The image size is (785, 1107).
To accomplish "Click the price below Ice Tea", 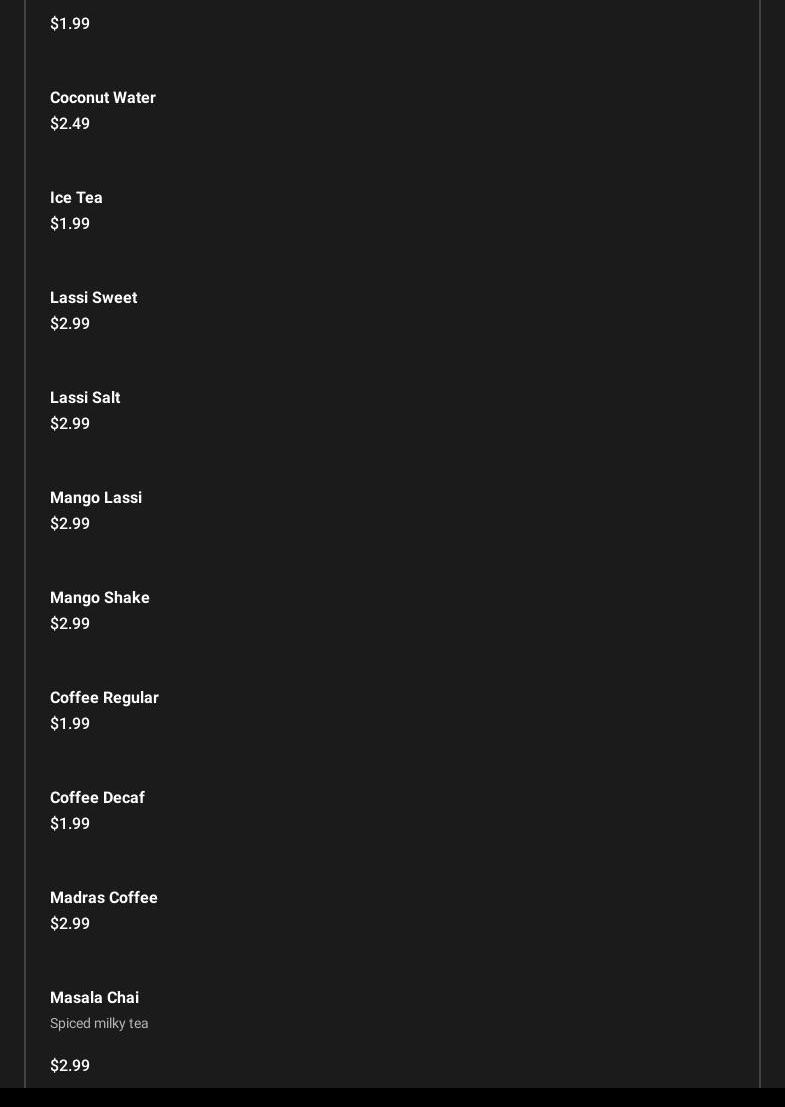I will pyautogui.click(x=70, y=224).
